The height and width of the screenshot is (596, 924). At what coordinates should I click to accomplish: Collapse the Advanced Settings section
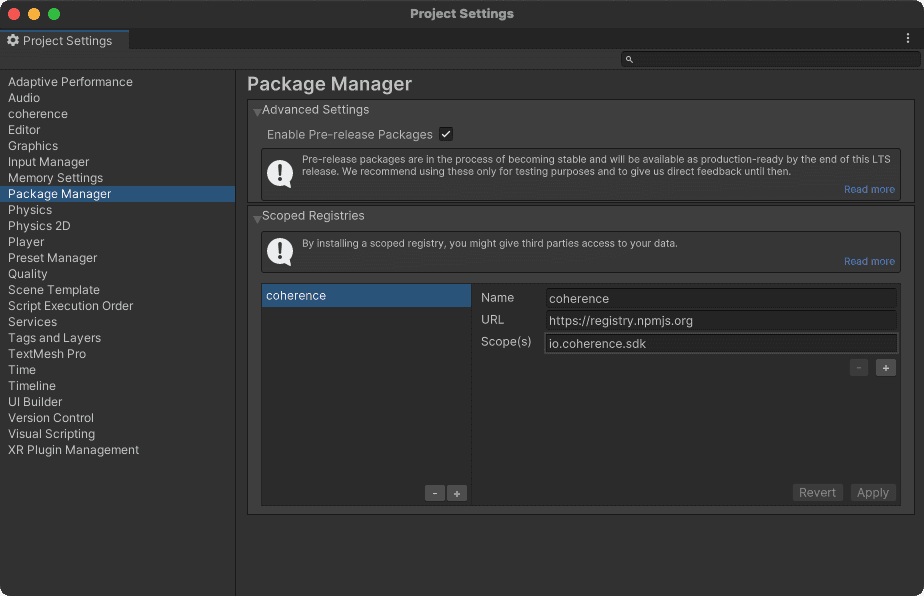(x=255, y=109)
